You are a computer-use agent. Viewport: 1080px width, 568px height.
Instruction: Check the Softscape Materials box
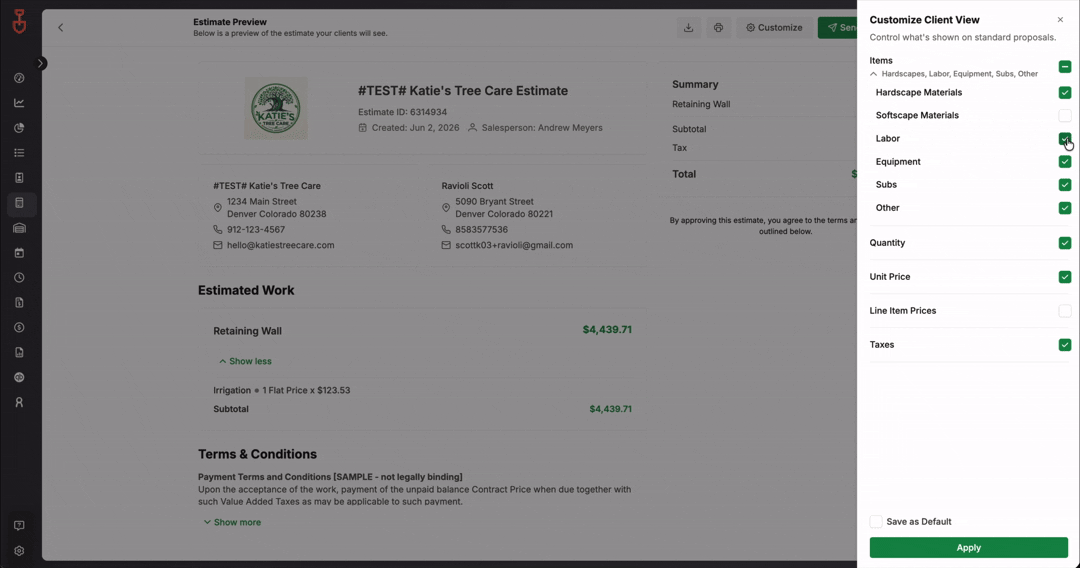(1065, 115)
